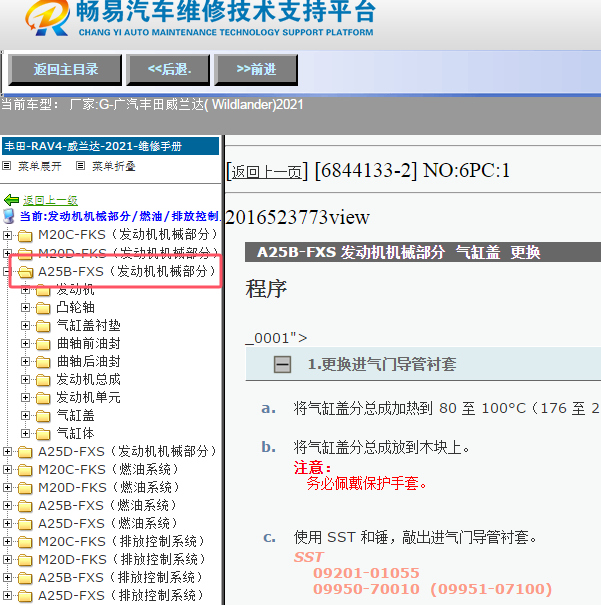
Task: Open A25D-FXS（燃油系统） tree label
Action: coord(108,524)
